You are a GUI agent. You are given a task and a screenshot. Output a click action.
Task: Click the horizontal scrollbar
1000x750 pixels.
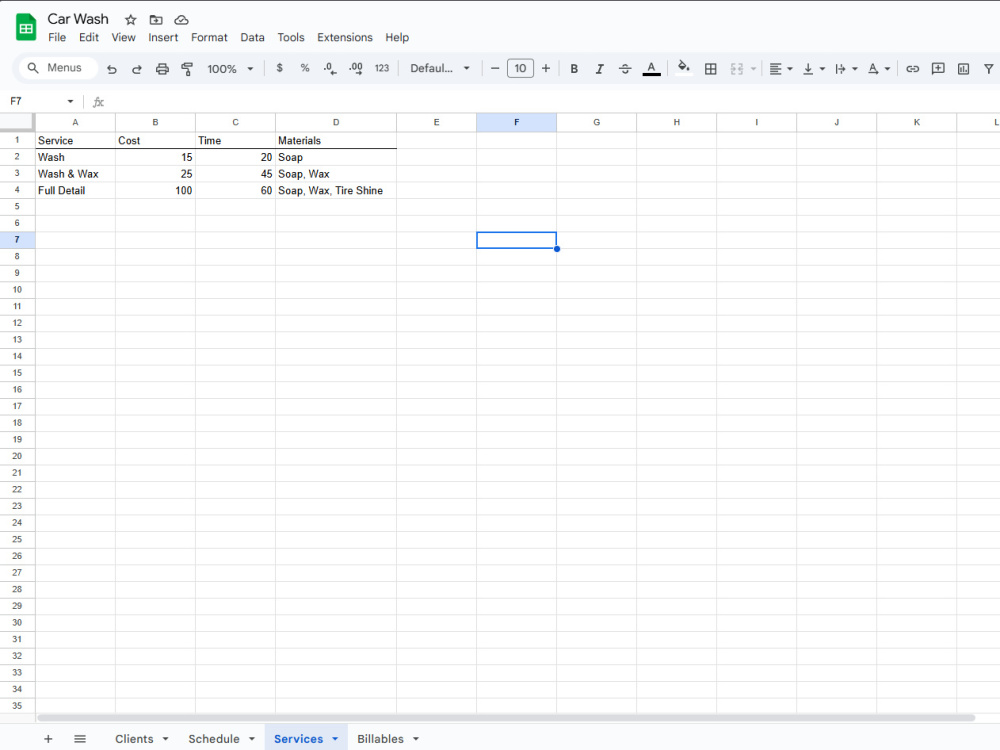pyautogui.click(x=506, y=717)
